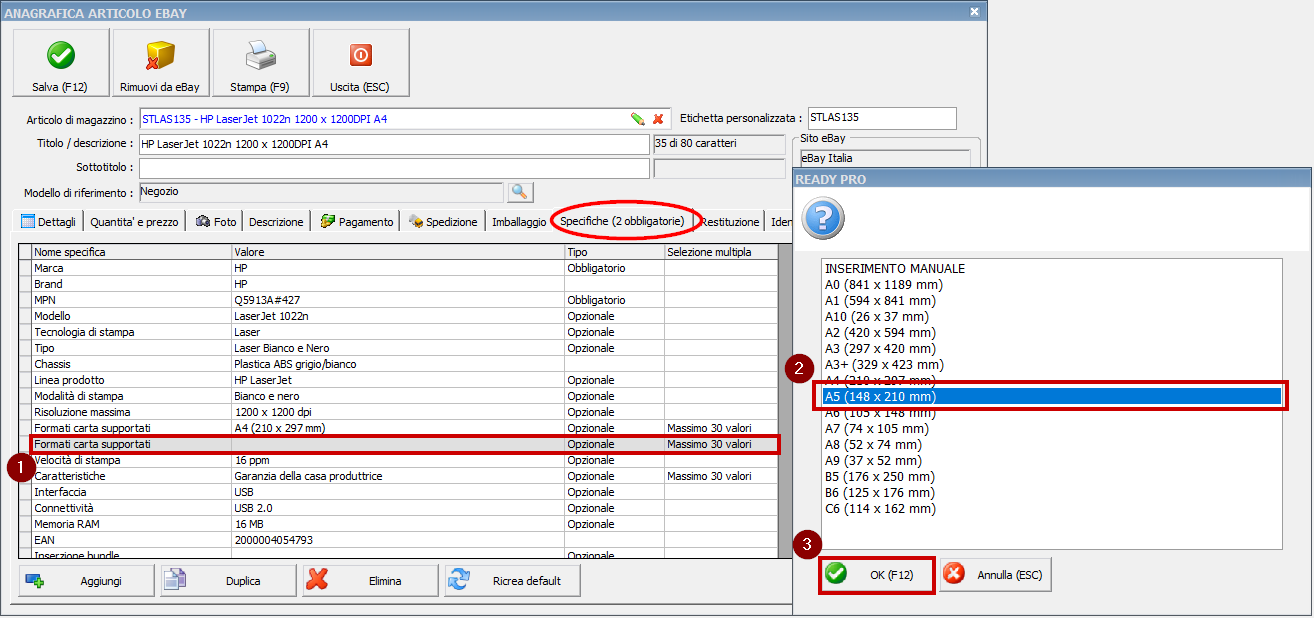Click the 1200 x 1200 dpi value cell
The width and height of the screenshot is (1314, 618).
398,412
